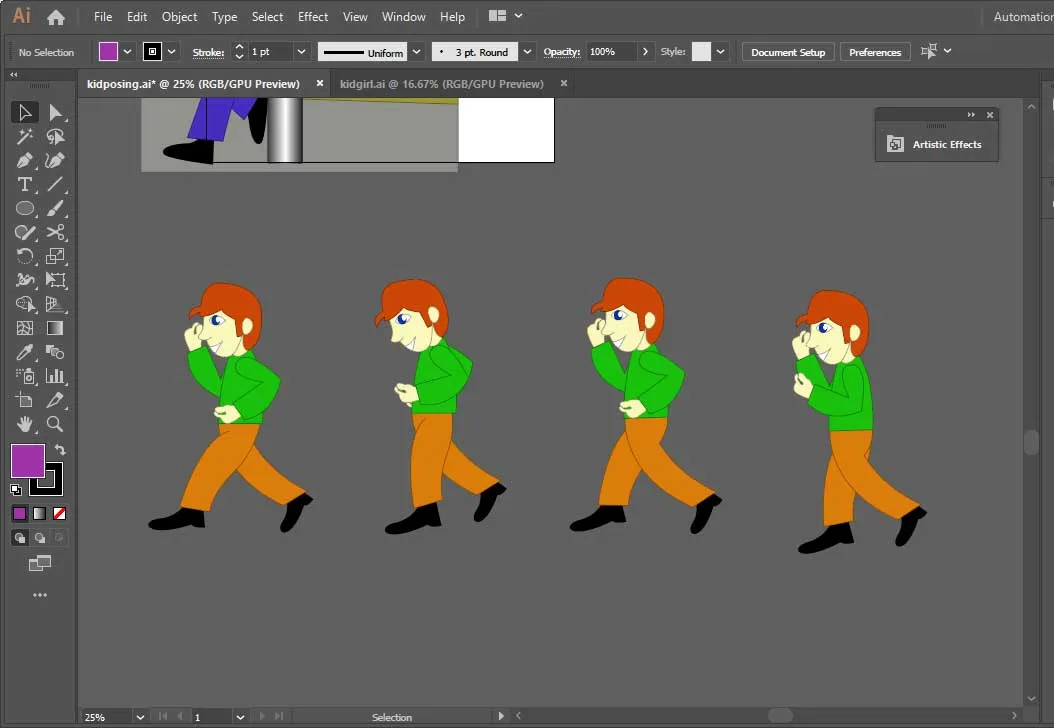Click the Stroke panel link

pos(208,52)
